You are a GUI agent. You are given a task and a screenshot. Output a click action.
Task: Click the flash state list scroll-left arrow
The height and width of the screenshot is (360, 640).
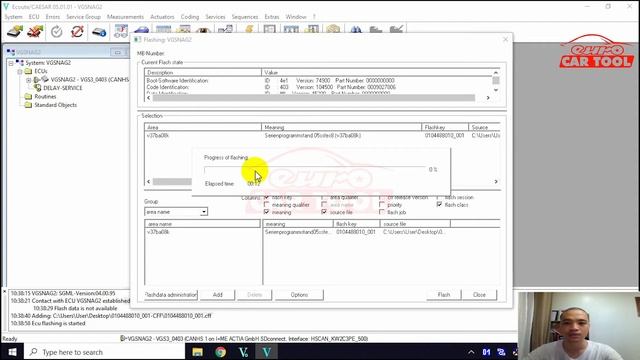(149, 98)
